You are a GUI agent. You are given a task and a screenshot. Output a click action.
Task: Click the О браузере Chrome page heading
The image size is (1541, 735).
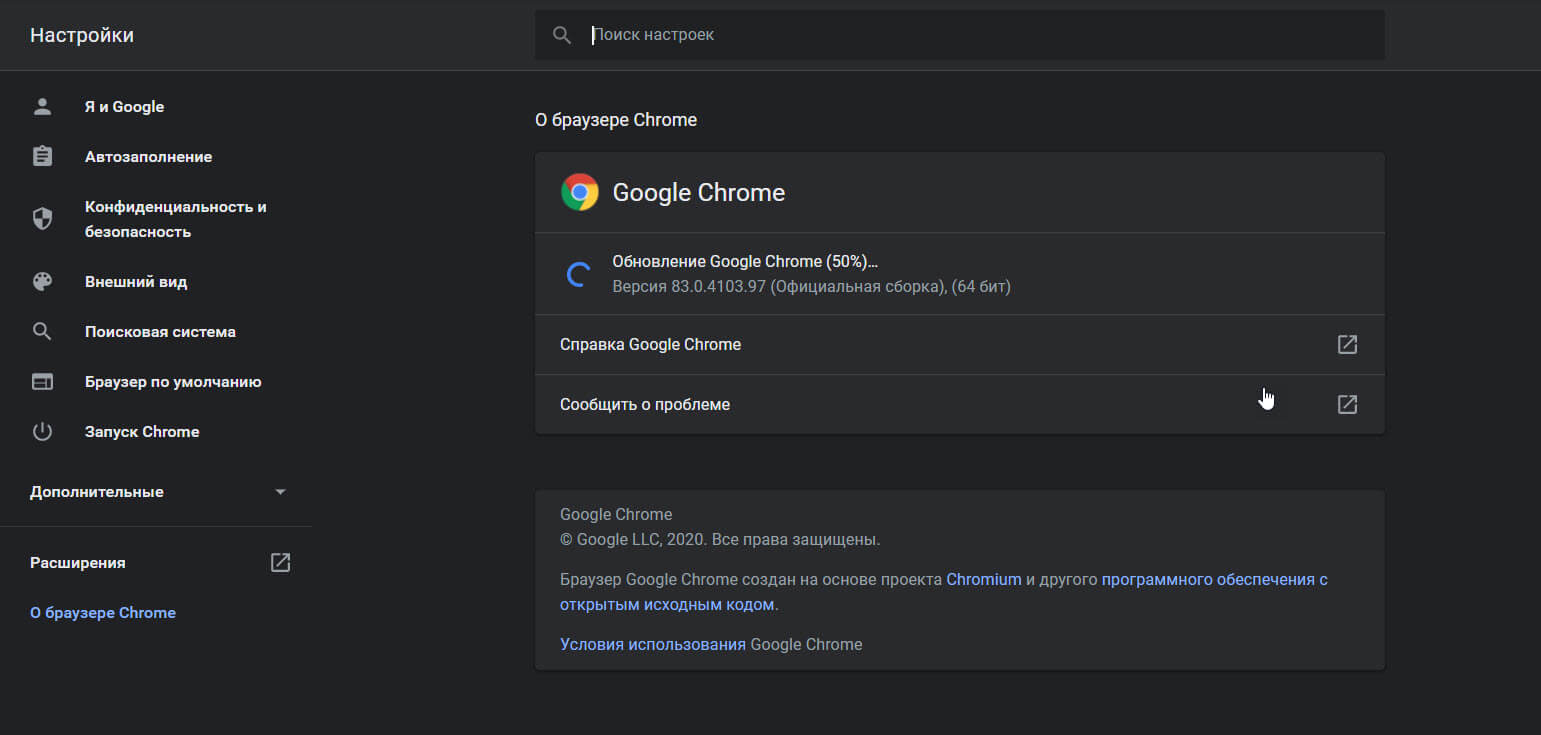tap(616, 120)
